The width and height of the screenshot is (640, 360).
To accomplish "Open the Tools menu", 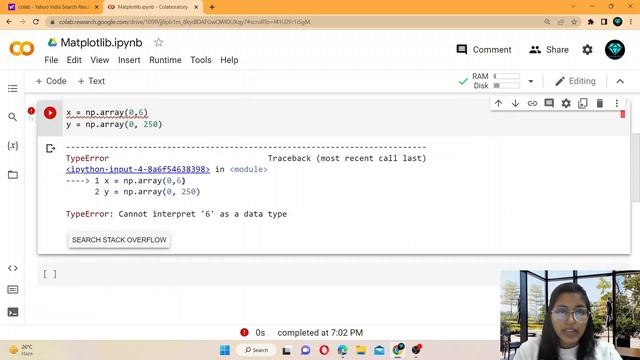I will (x=201, y=60).
